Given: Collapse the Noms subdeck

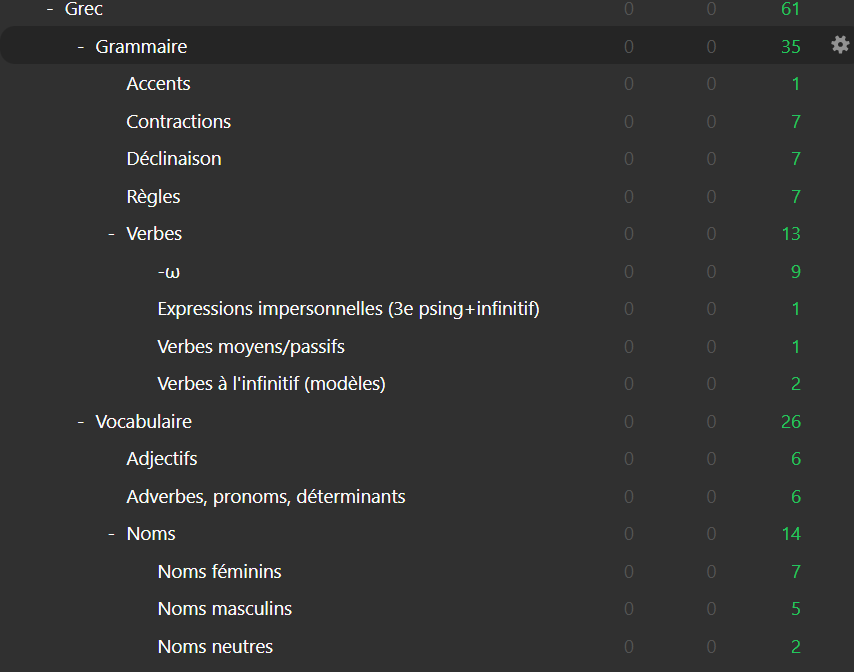Looking at the screenshot, I should point(112,534).
